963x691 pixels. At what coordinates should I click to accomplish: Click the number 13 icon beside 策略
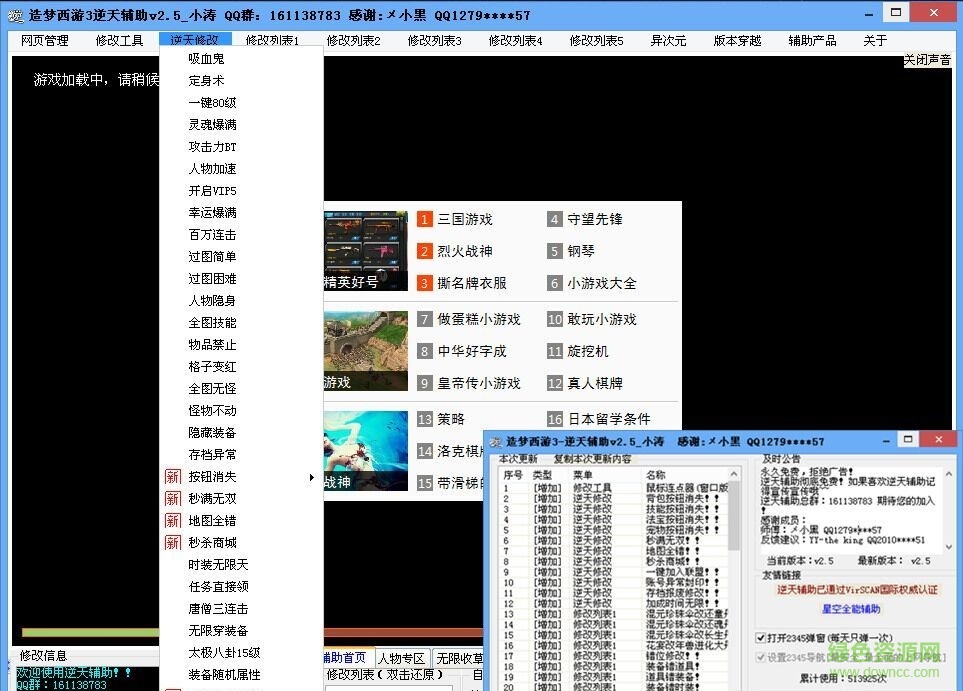coord(424,418)
